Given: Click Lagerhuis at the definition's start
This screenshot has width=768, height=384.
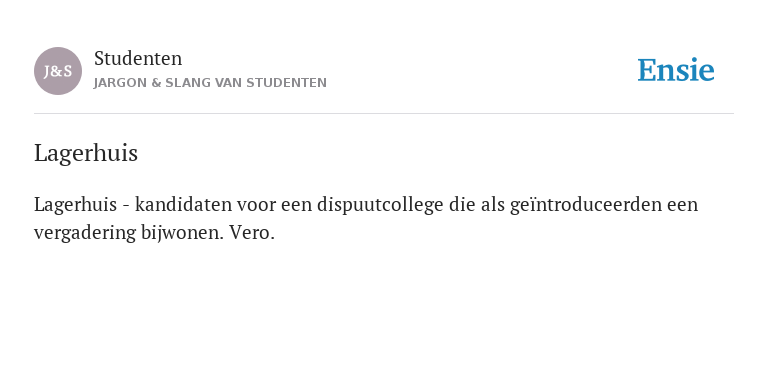Looking at the screenshot, I should pos(75,205).
